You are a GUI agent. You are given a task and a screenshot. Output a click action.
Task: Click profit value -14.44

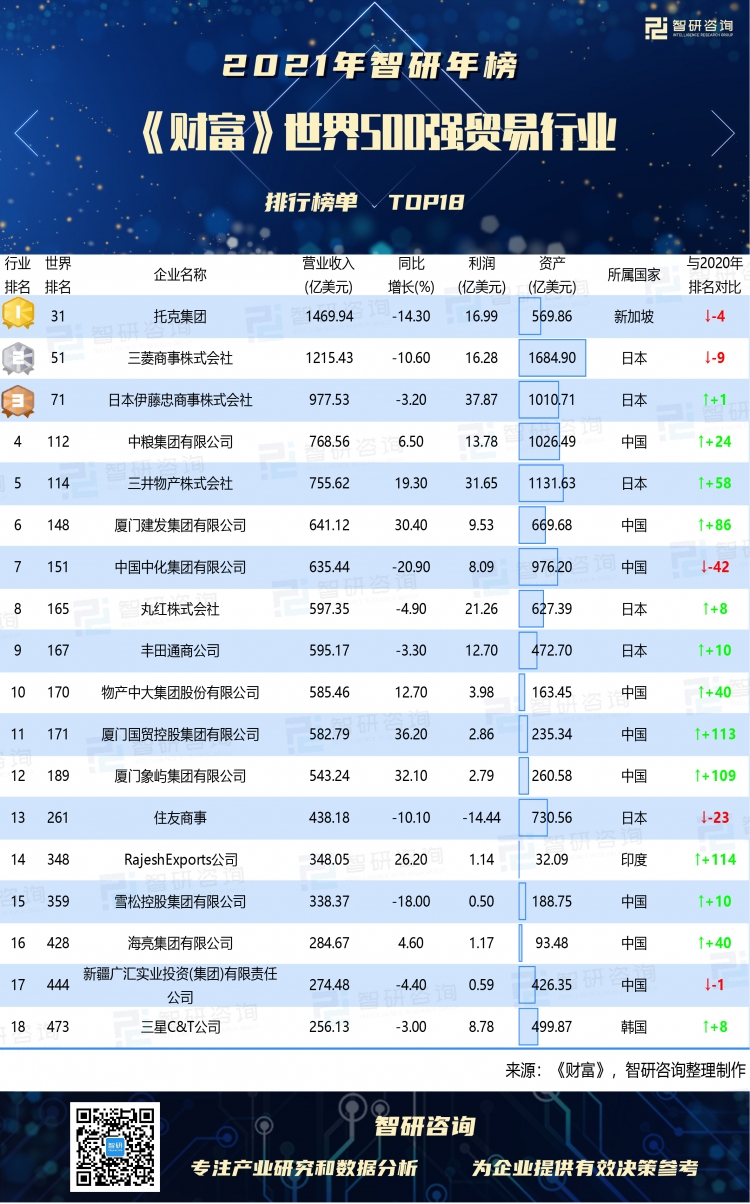click(481, 818)
